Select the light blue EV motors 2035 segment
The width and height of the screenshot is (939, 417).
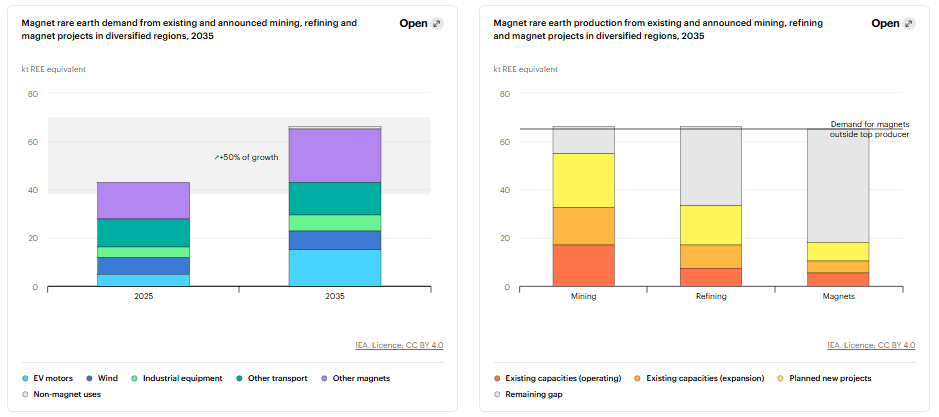pos(335,268)
